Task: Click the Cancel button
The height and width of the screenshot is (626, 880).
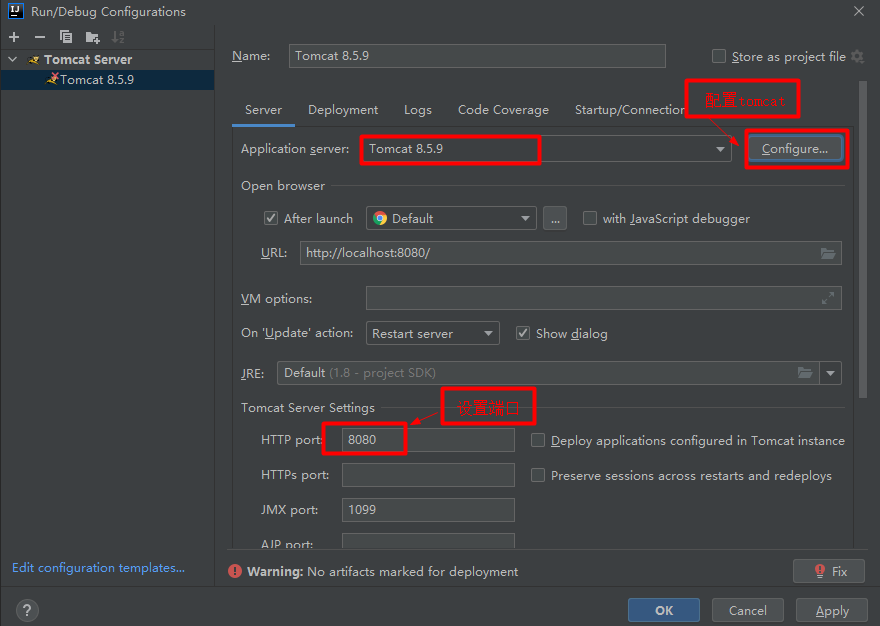Action: point(748,610)
